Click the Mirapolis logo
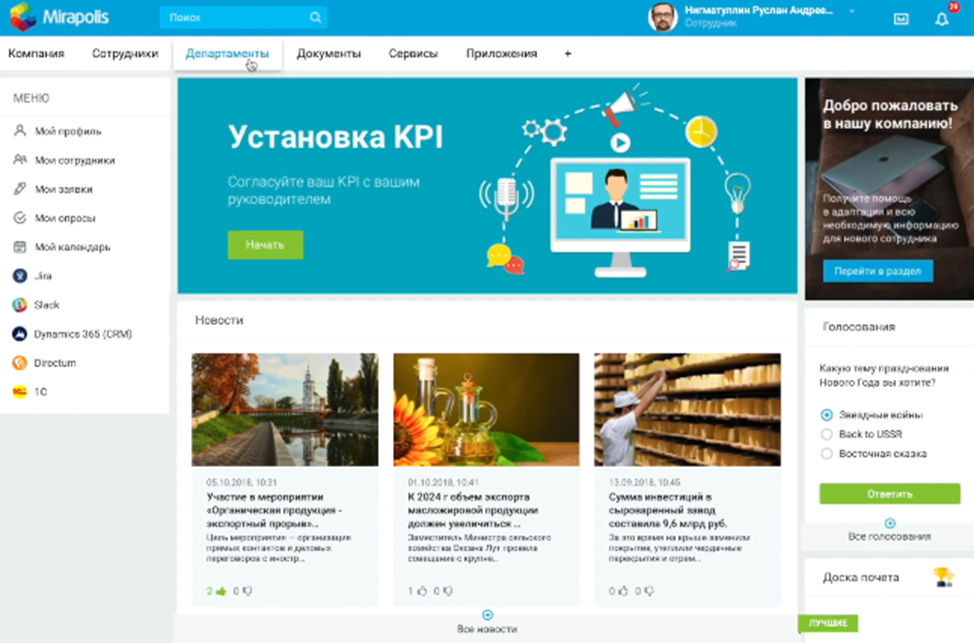 [60, 17]
